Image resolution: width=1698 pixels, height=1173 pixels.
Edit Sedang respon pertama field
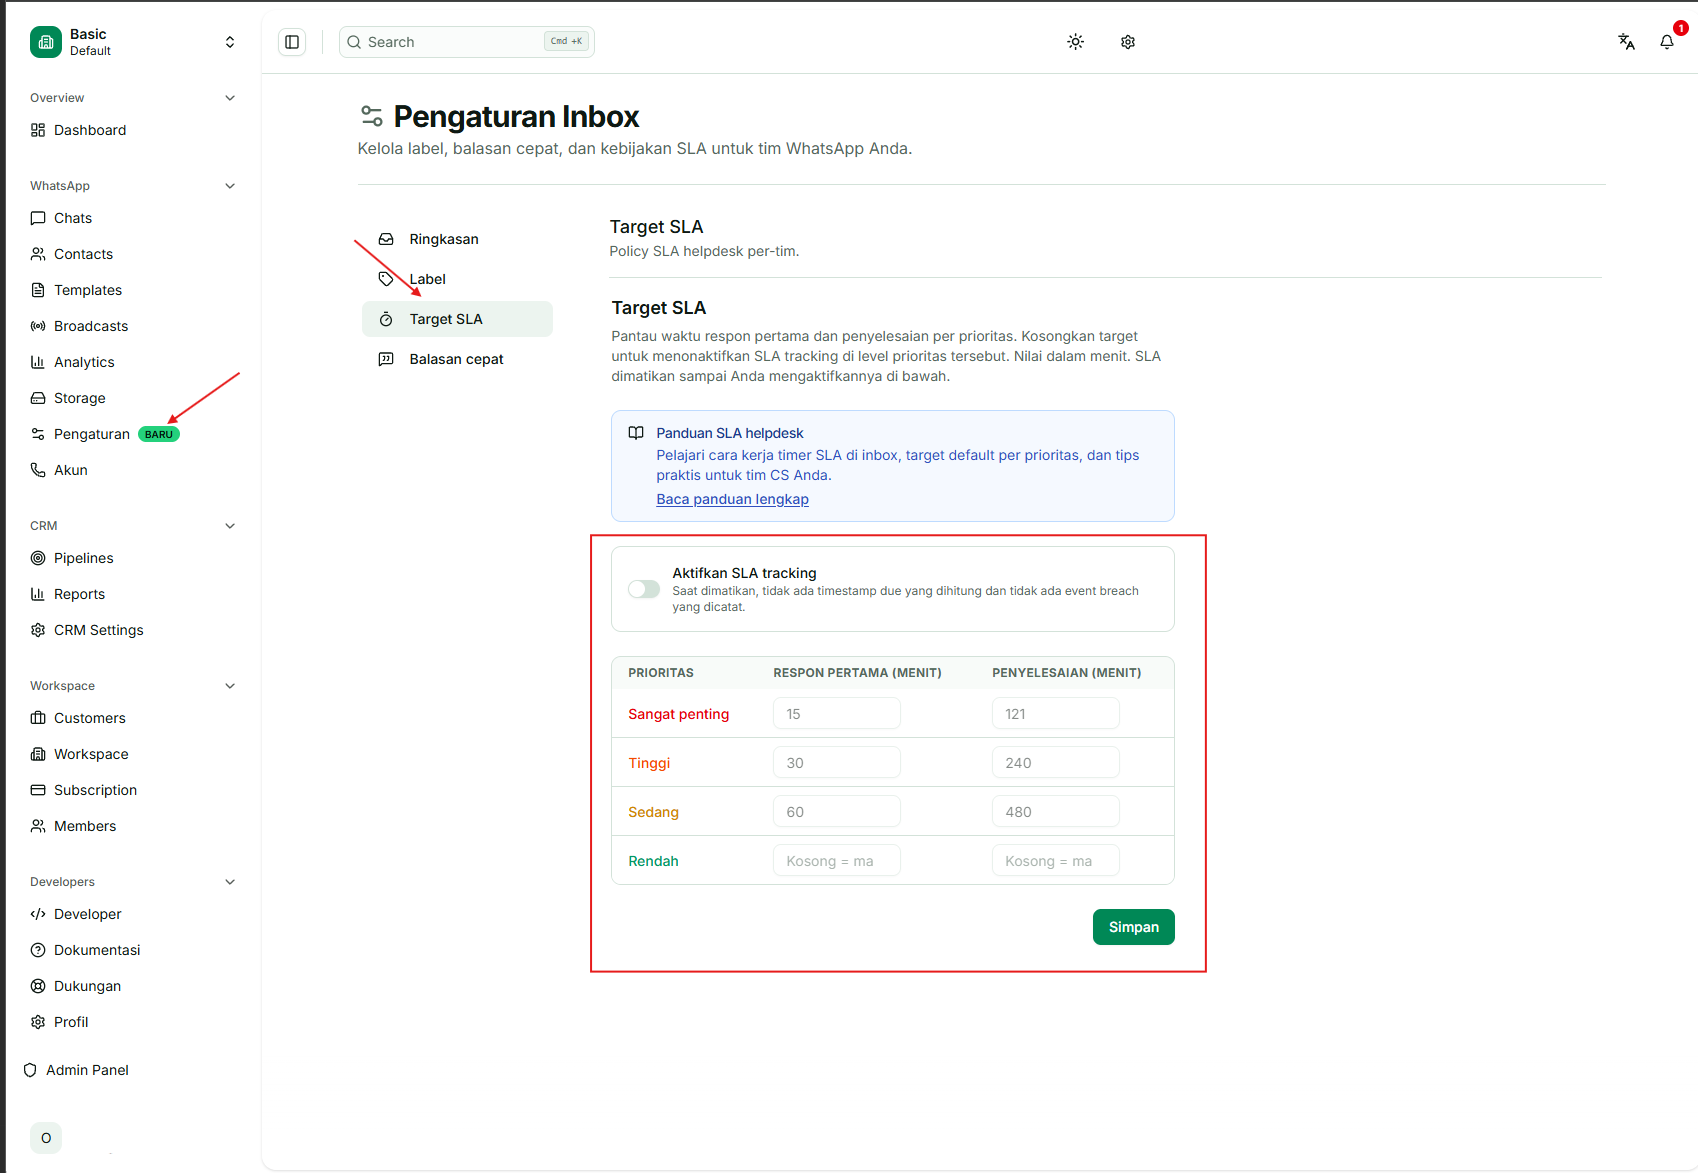(836, 812)
